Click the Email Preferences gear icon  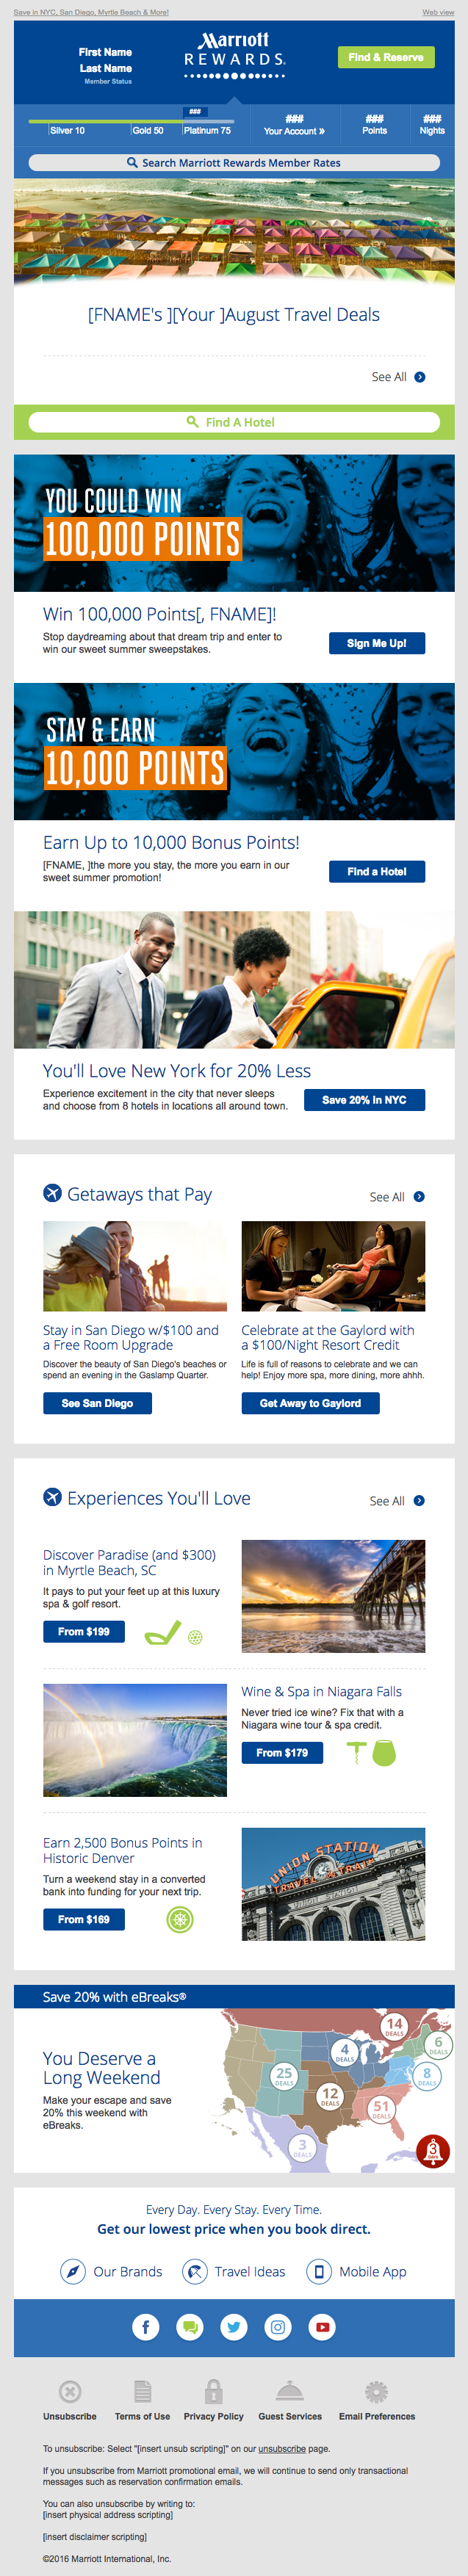tap(376, 2390)
